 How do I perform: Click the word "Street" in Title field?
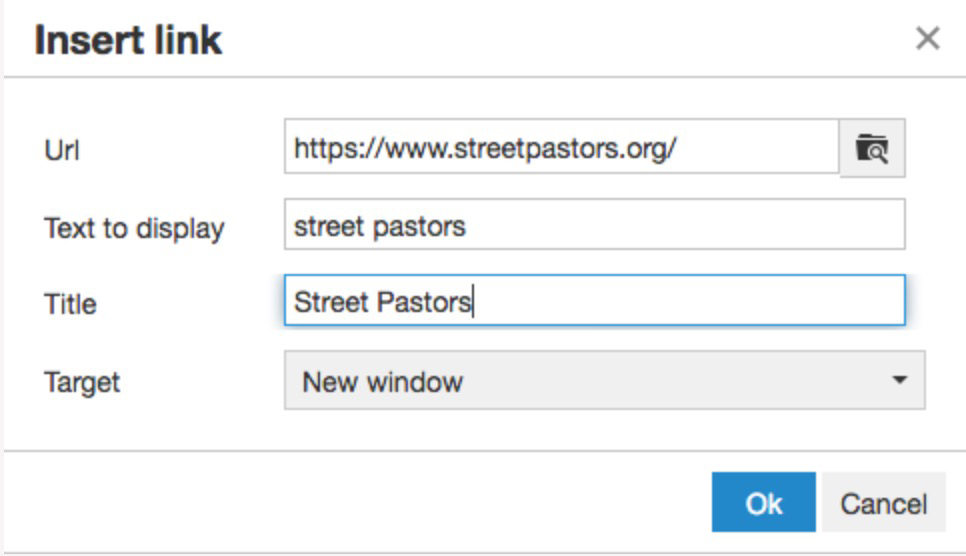click(x=331, y=302)
